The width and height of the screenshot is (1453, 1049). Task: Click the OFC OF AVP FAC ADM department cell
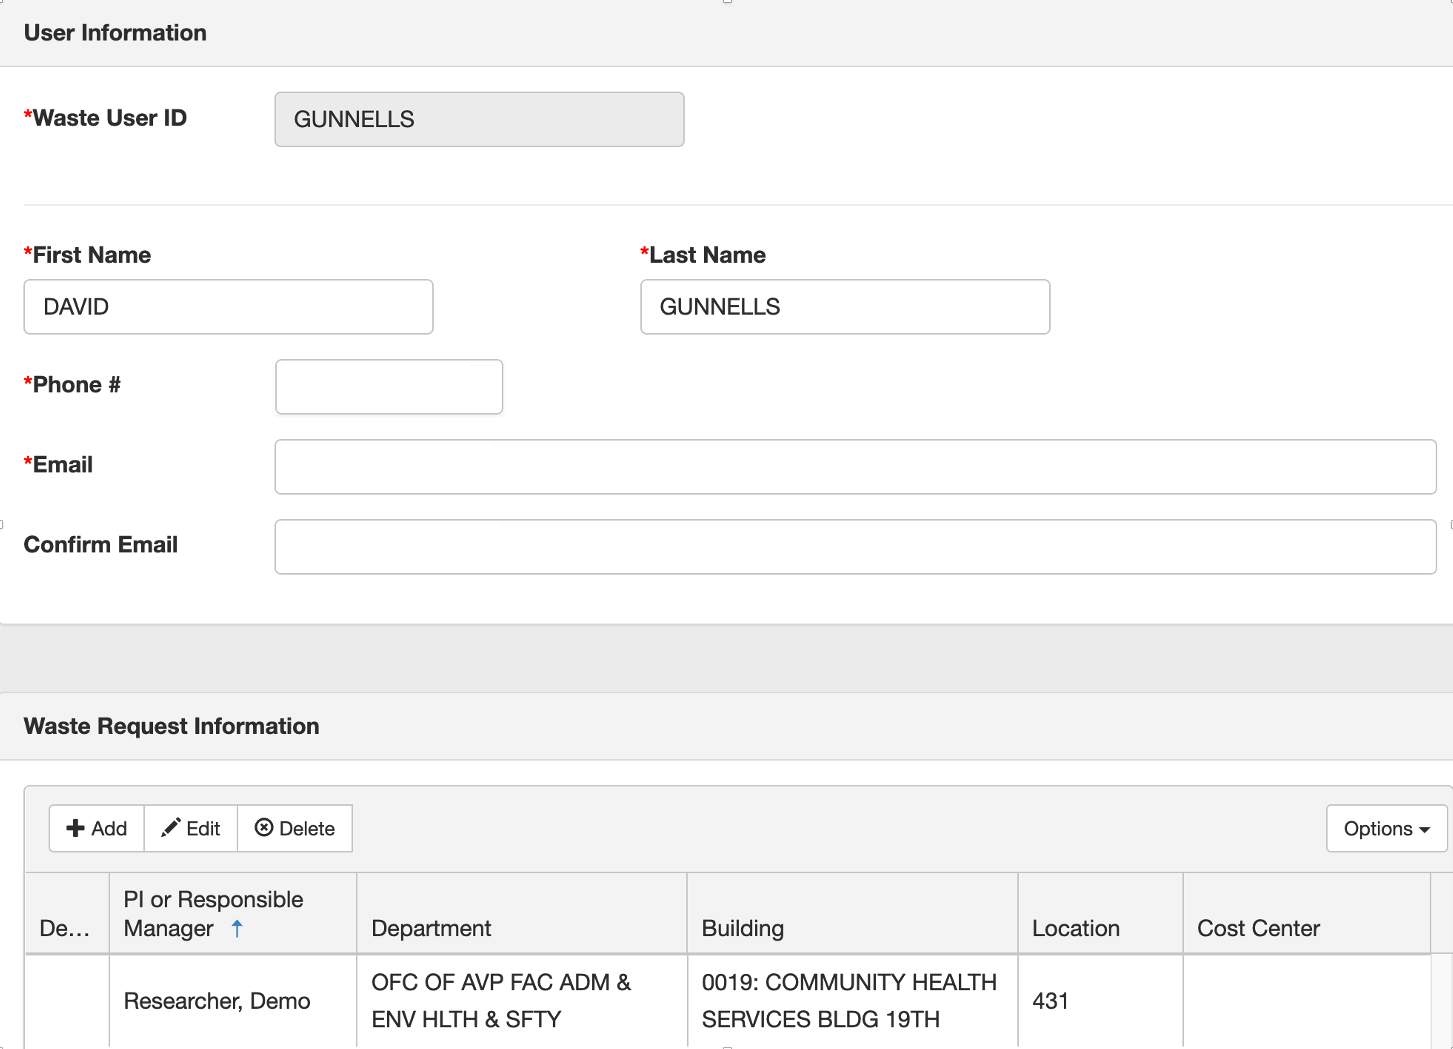501,1001
